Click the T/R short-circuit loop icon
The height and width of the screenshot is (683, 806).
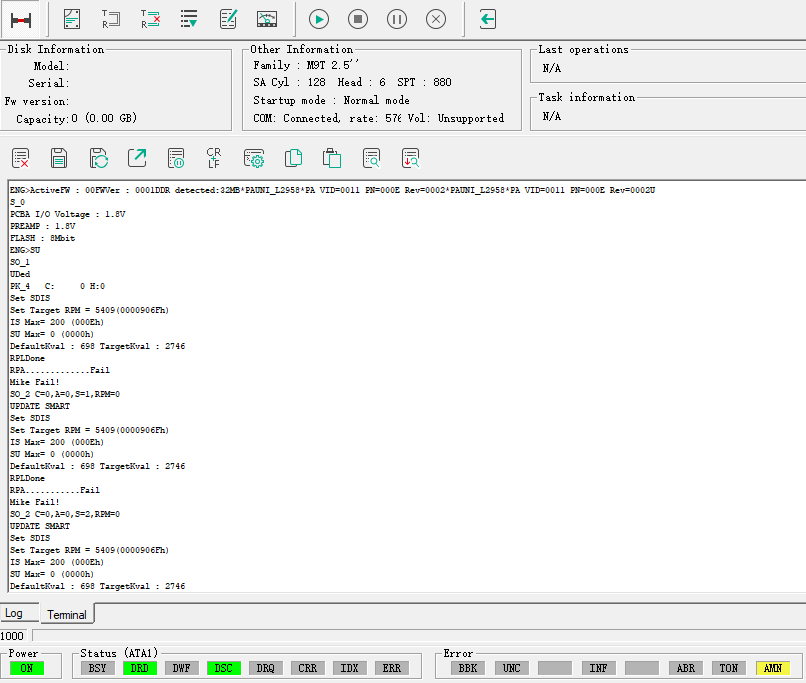point(111,20)
